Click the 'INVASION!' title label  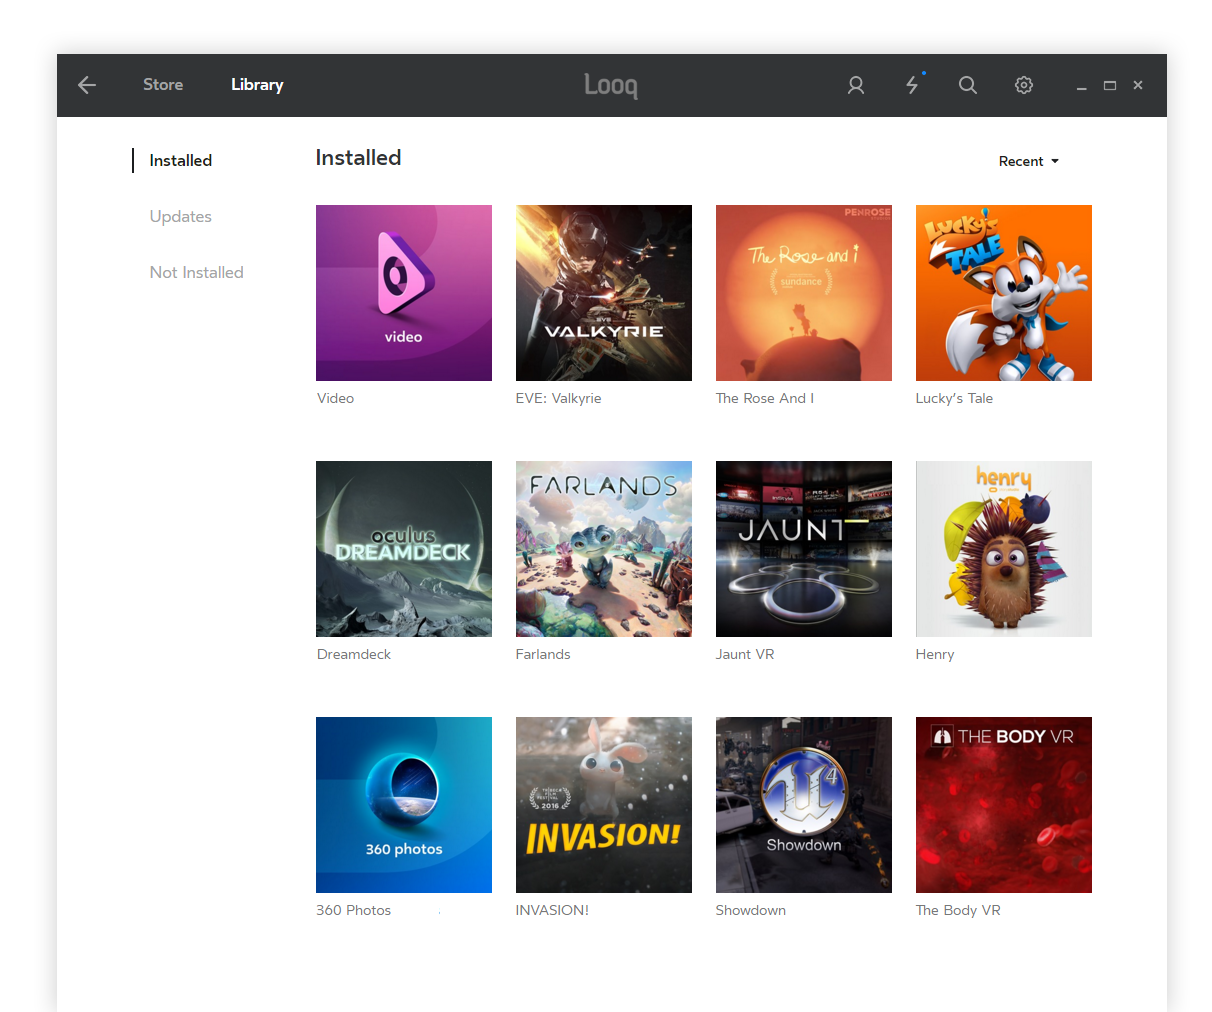click(552, 910)
